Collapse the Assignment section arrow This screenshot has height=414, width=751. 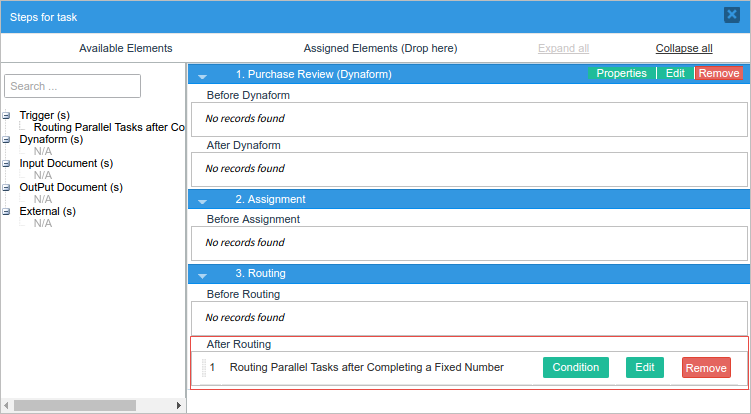(203, 200)
